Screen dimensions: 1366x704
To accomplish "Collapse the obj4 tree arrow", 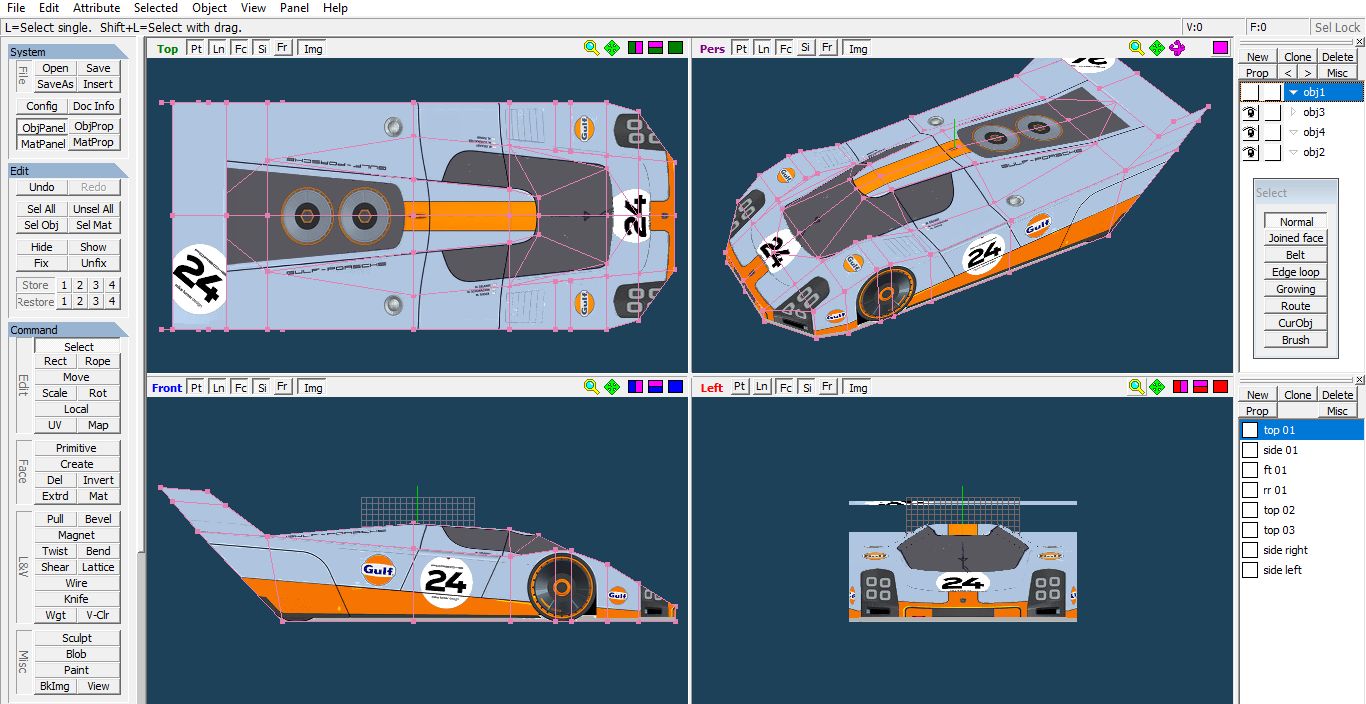I will (x=1293, y=132).
